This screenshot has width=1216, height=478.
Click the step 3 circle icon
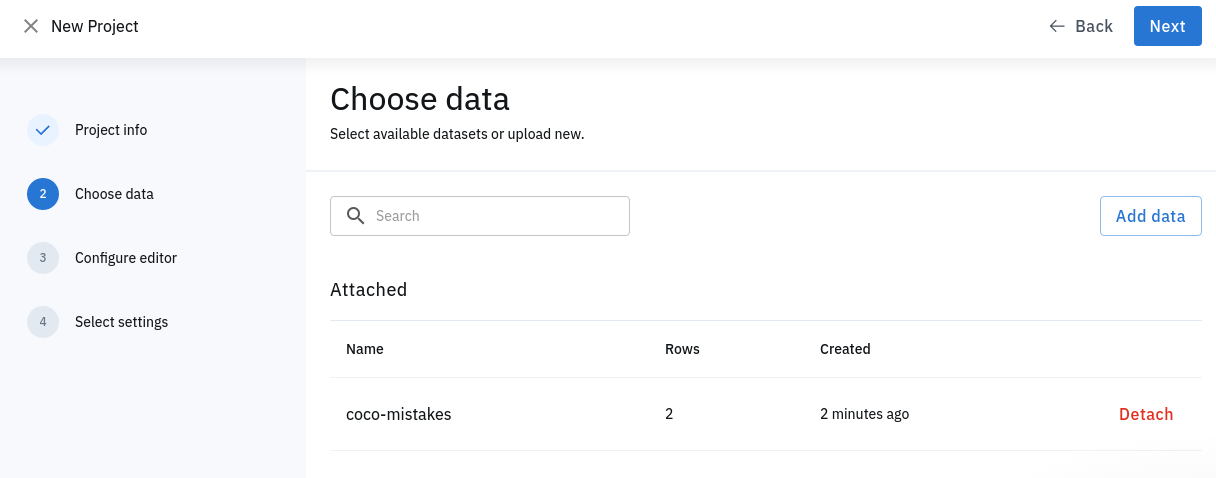click(43, 258)
